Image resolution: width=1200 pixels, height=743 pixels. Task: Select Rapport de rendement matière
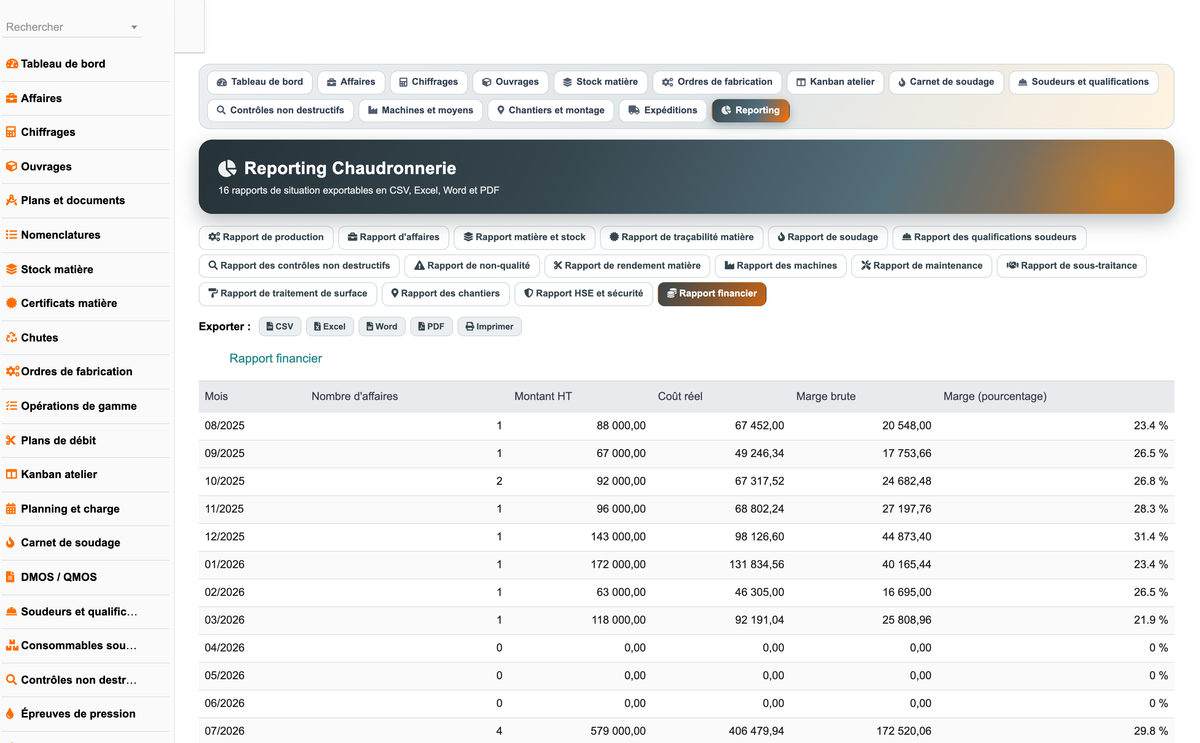click(627, 265)
